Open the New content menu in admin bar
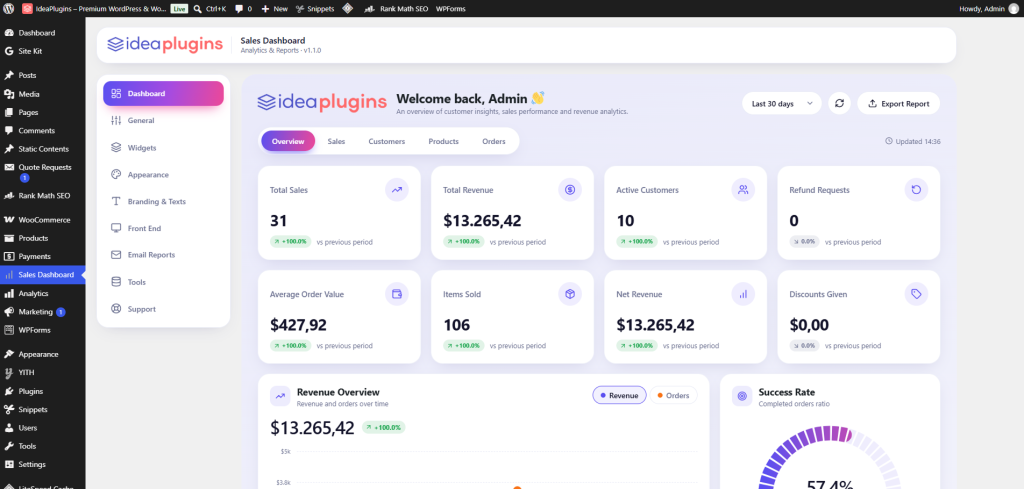 click(274, 9)
